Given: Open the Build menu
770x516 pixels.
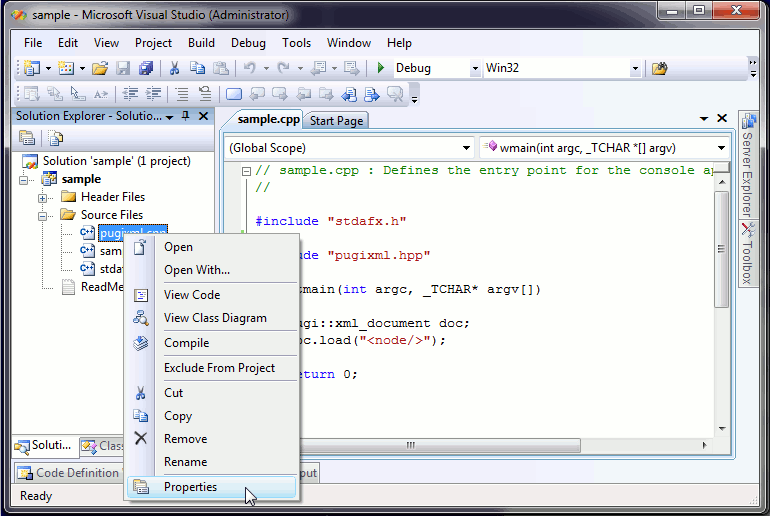Looking at the screenshot, I should pyautogui.click(x=201, y=43).
